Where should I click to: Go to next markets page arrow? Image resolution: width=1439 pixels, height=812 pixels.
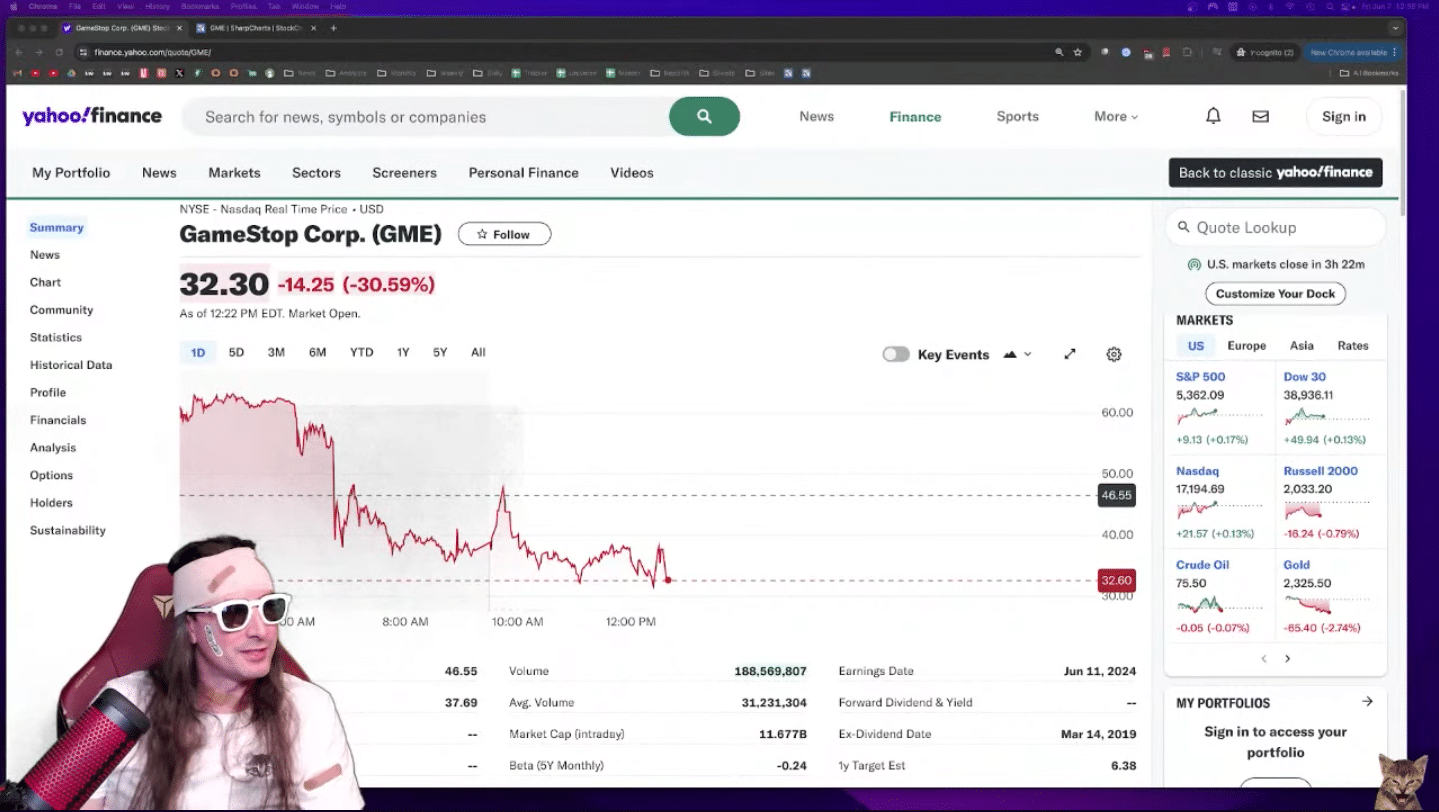coord(1288,658)
